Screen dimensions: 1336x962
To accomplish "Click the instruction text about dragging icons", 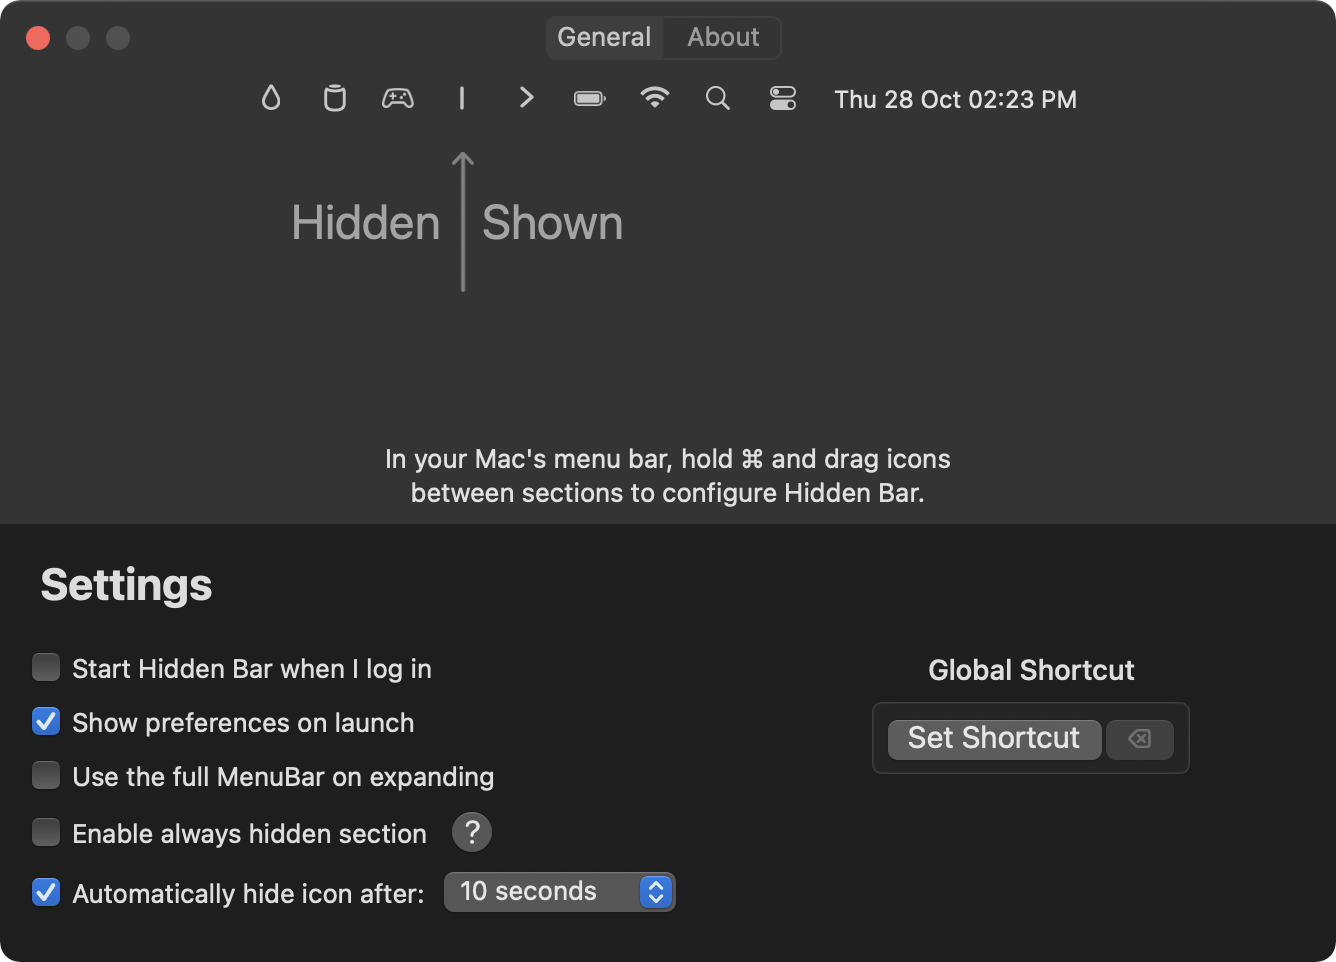I will click(668, 476).
